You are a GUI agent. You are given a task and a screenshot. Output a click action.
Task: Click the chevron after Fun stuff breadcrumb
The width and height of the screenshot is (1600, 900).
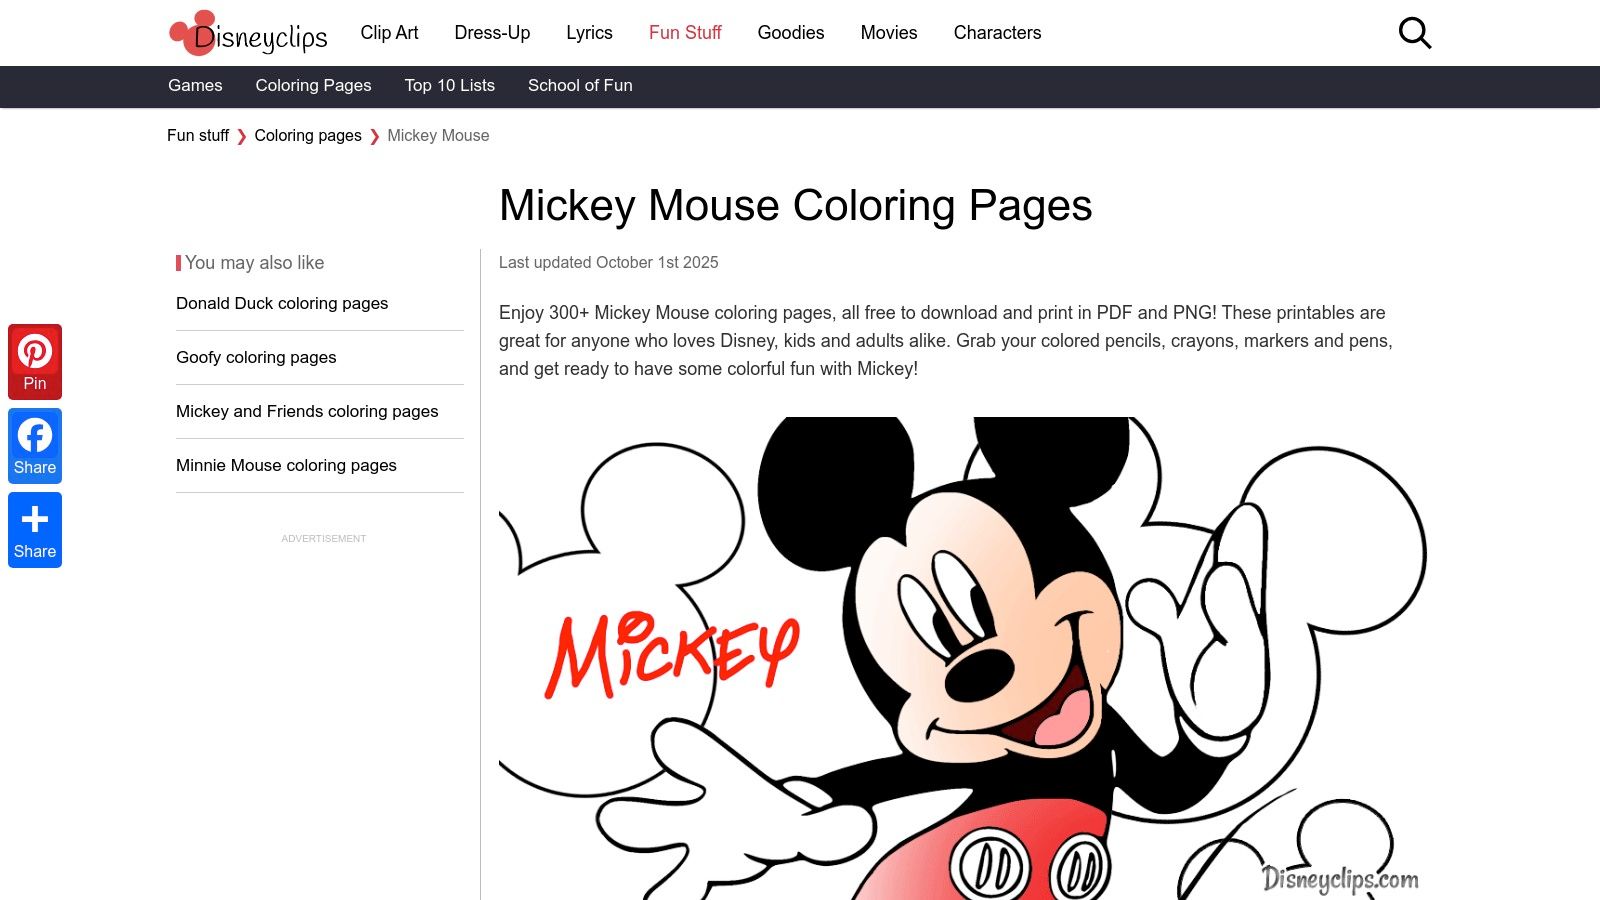pos(242,135)
